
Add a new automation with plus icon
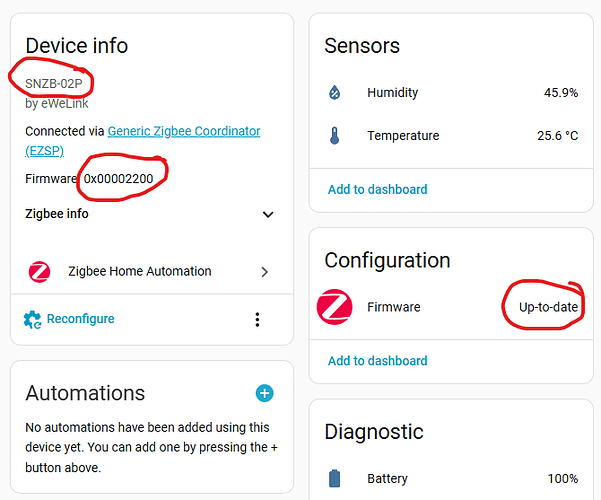[264, 393]
